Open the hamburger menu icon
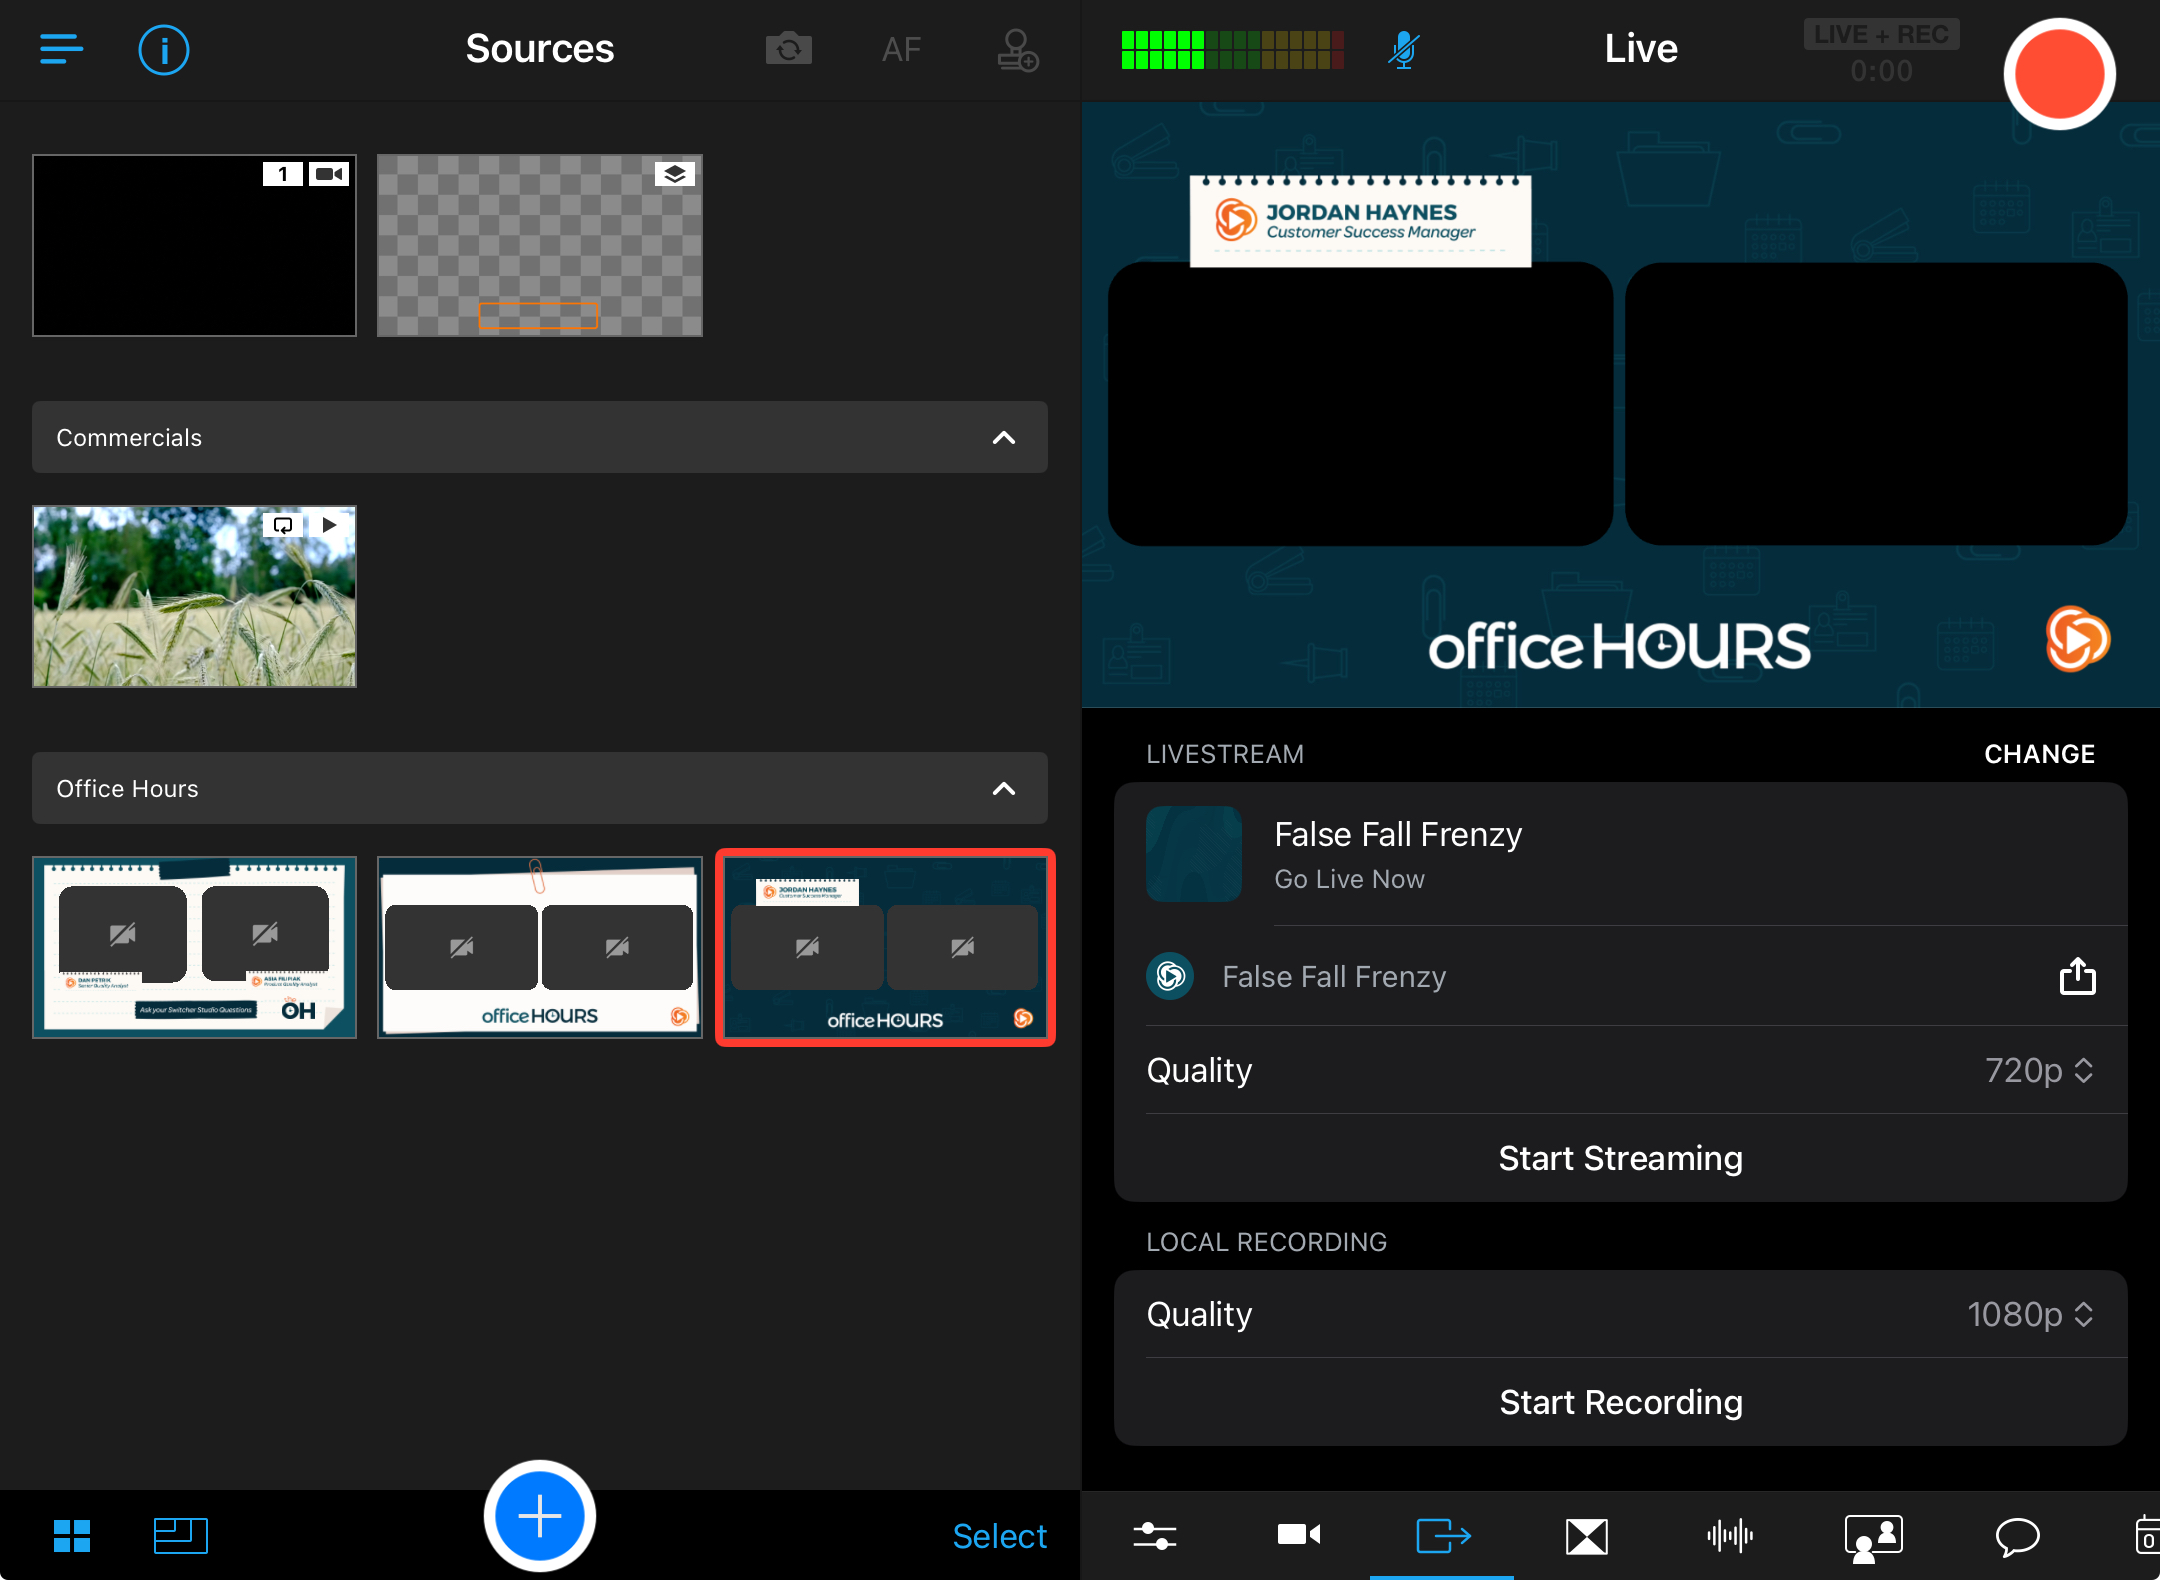Viewport: 2160px width, 1580px height. [61, 48]
